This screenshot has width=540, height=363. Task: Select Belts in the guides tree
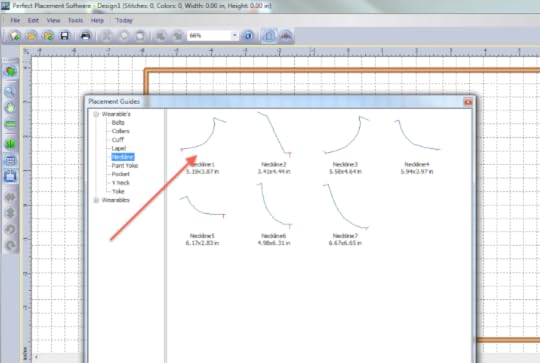tap(118, 123)
